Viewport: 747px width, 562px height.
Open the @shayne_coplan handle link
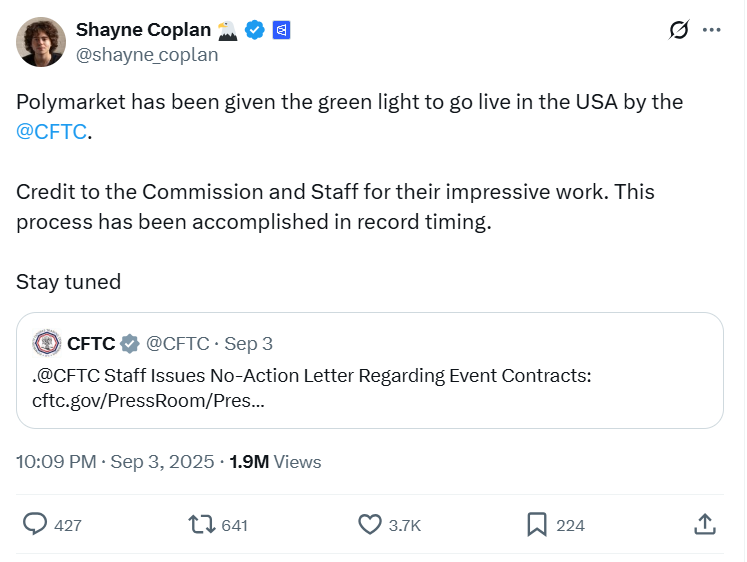click(x=147, y=54)
